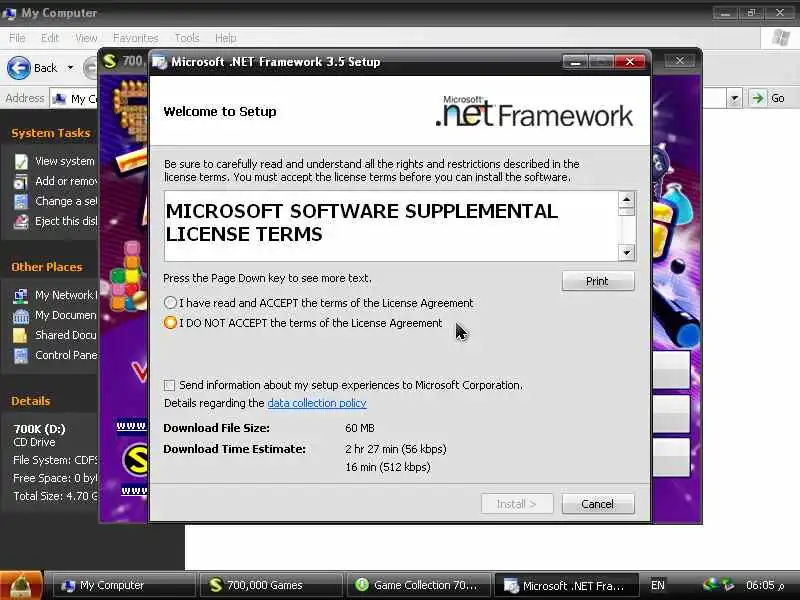Close the .NET Framework Setup window
The height and width of the screenshot is (600, 800).
click(630, 62)
